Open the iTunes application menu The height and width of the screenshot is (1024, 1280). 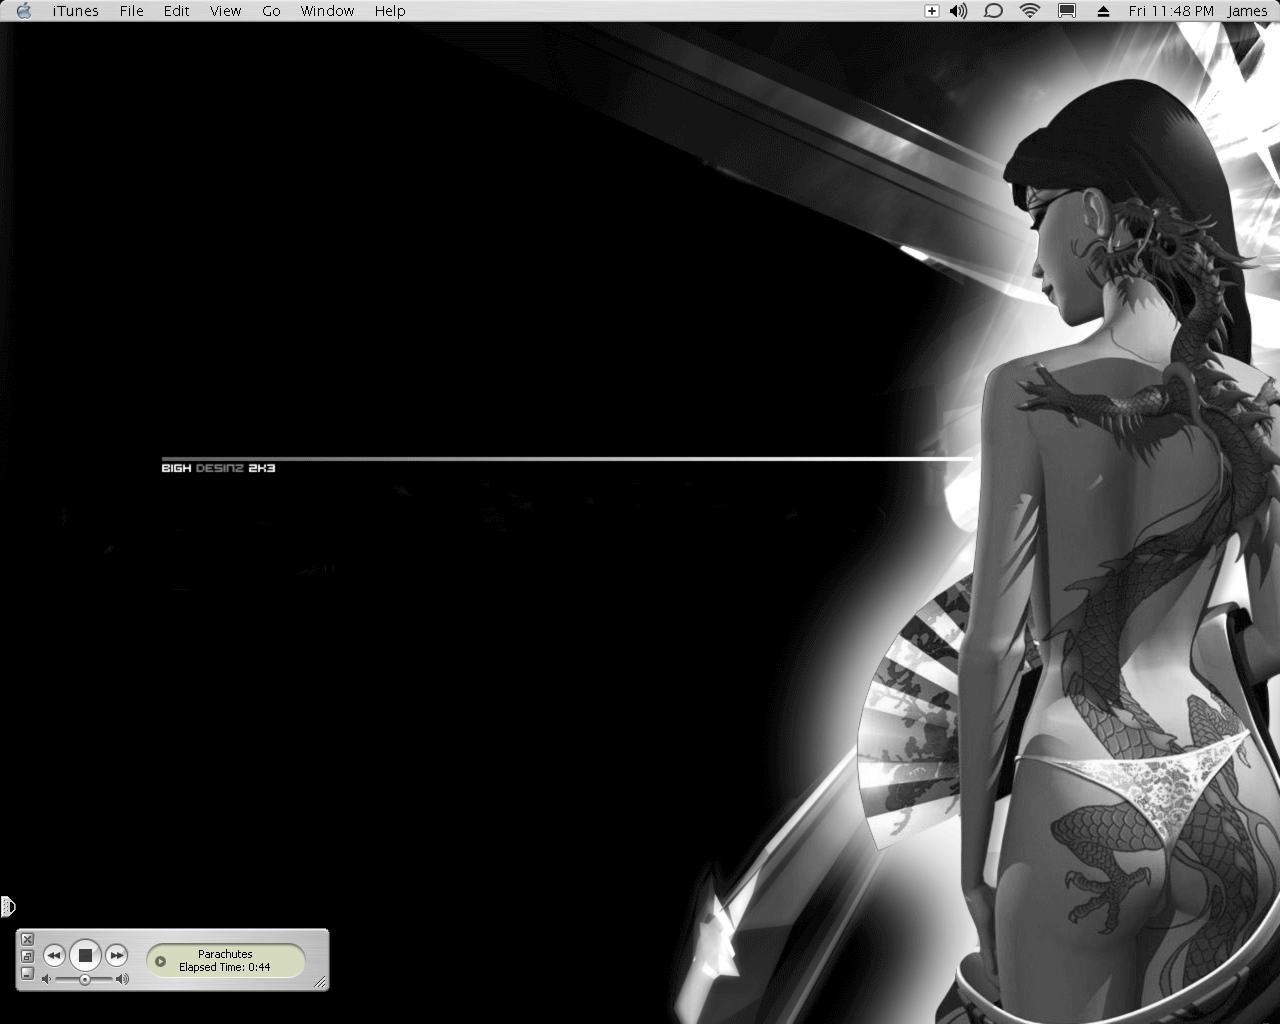point(76,11)
